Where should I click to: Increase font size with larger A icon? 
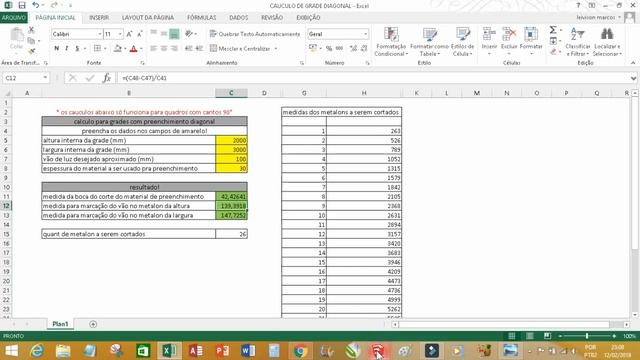coord(129,34)
